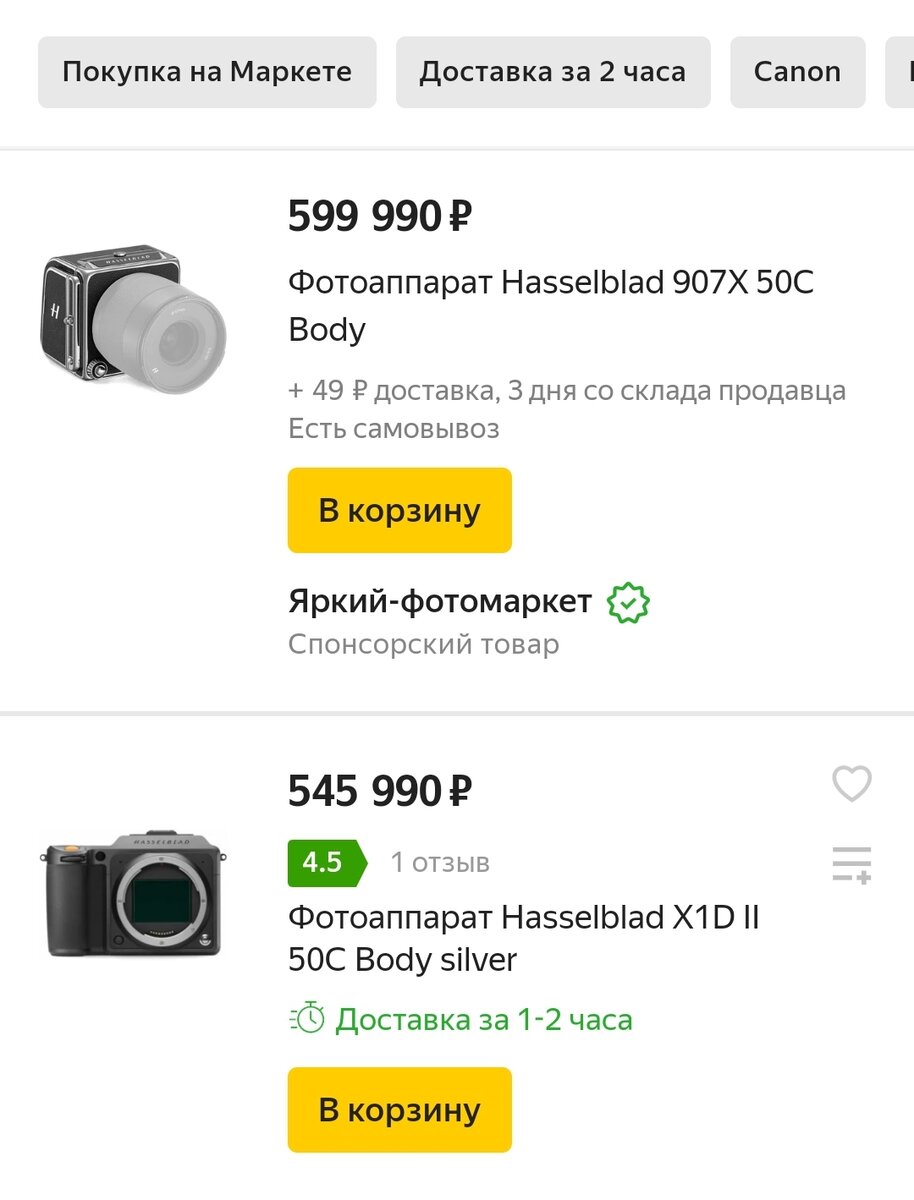Click the partially visible filter chip at right edge
914x1200 pixels.
905,71
